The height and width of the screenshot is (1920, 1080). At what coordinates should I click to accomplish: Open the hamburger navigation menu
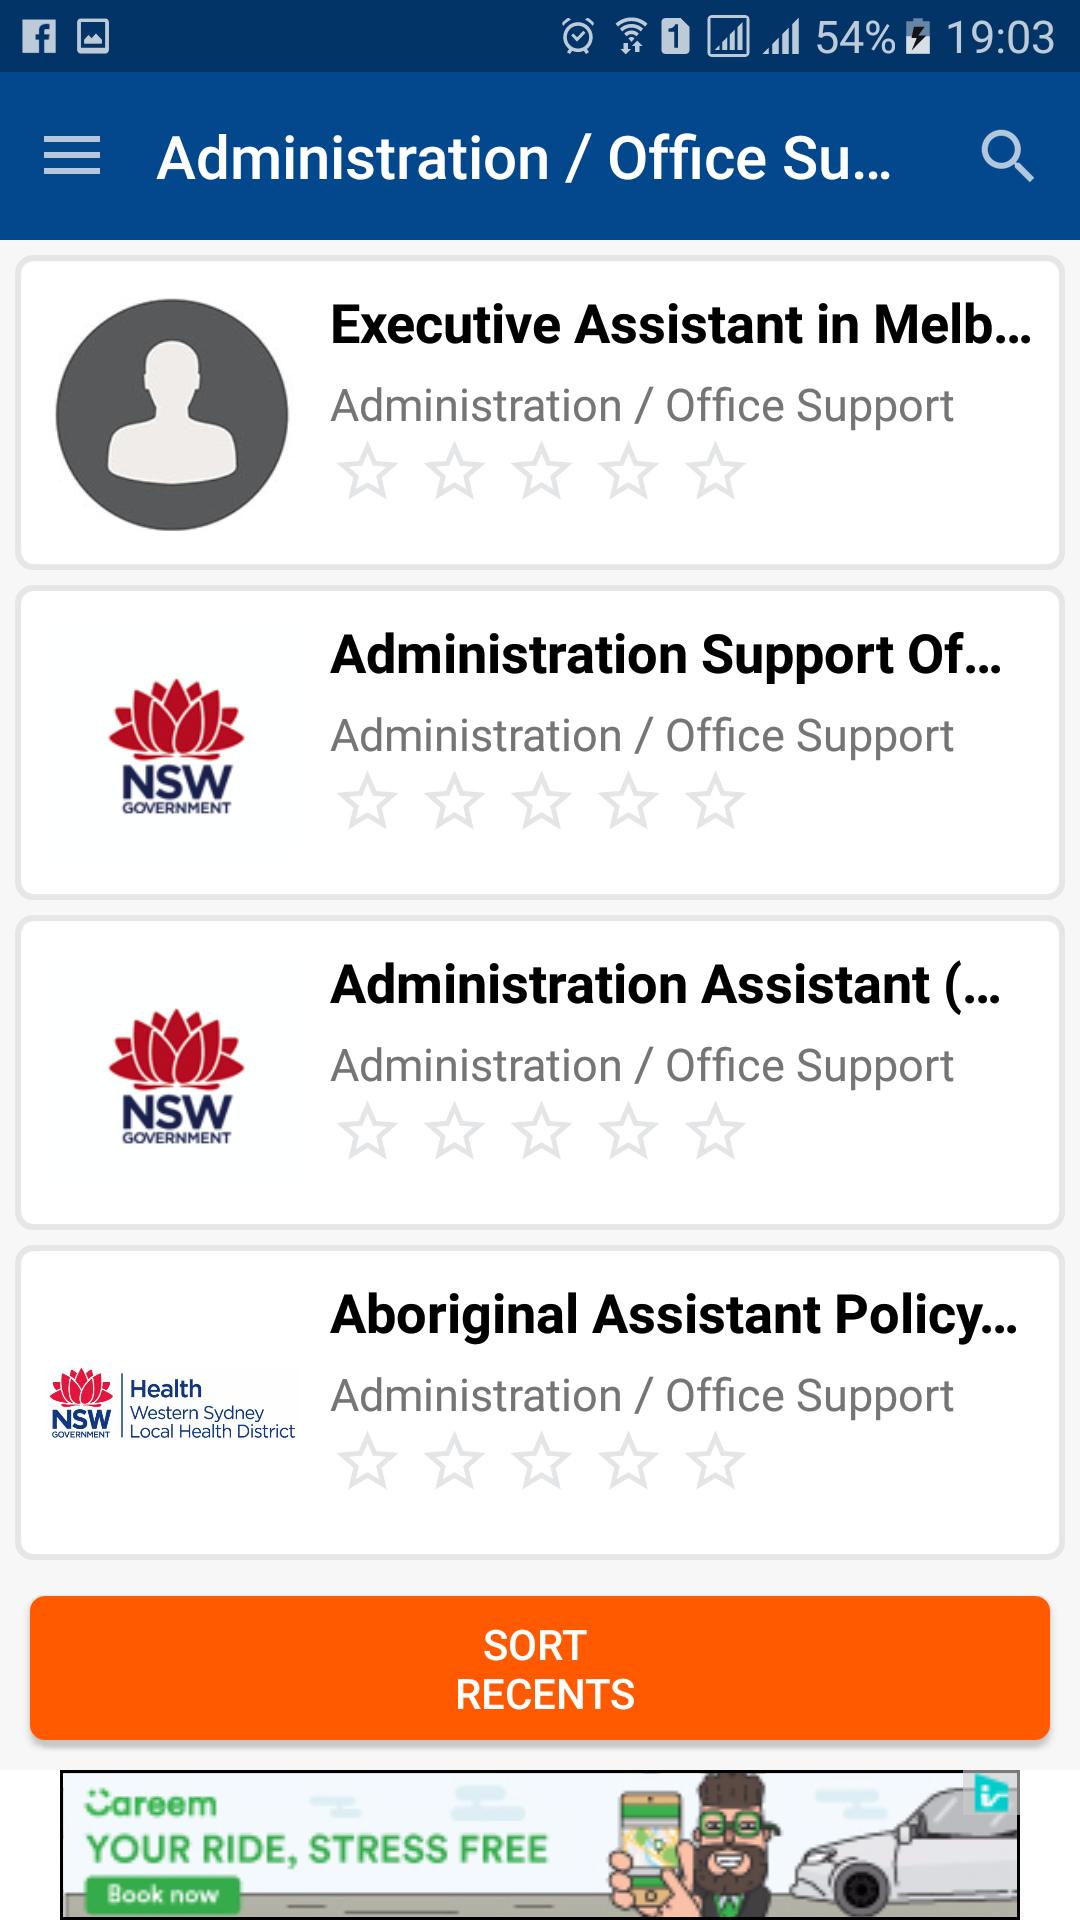point(72,156)
